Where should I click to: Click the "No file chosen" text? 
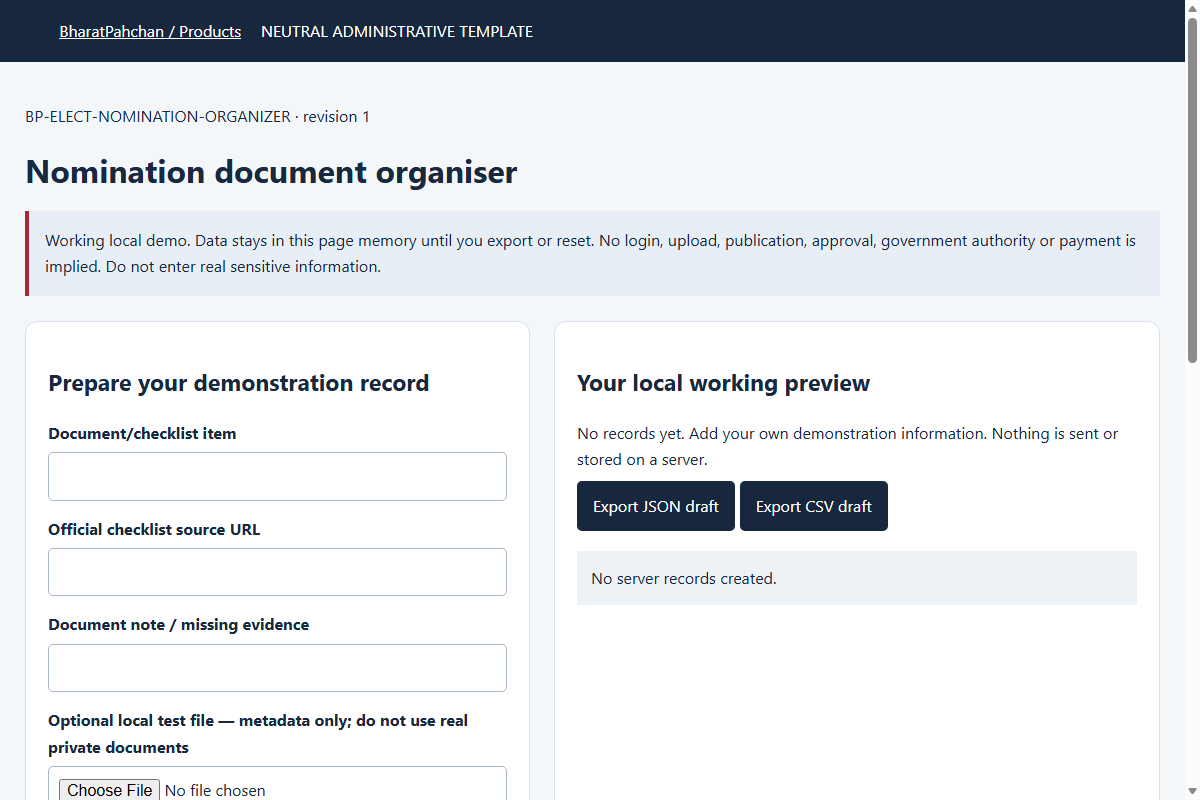[215, 790]
